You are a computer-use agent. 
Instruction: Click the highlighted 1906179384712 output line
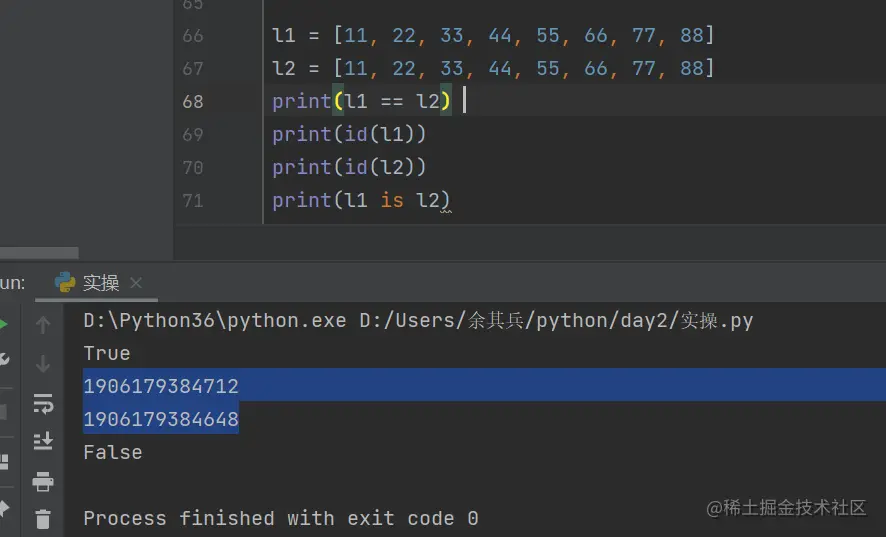[161, 386]
